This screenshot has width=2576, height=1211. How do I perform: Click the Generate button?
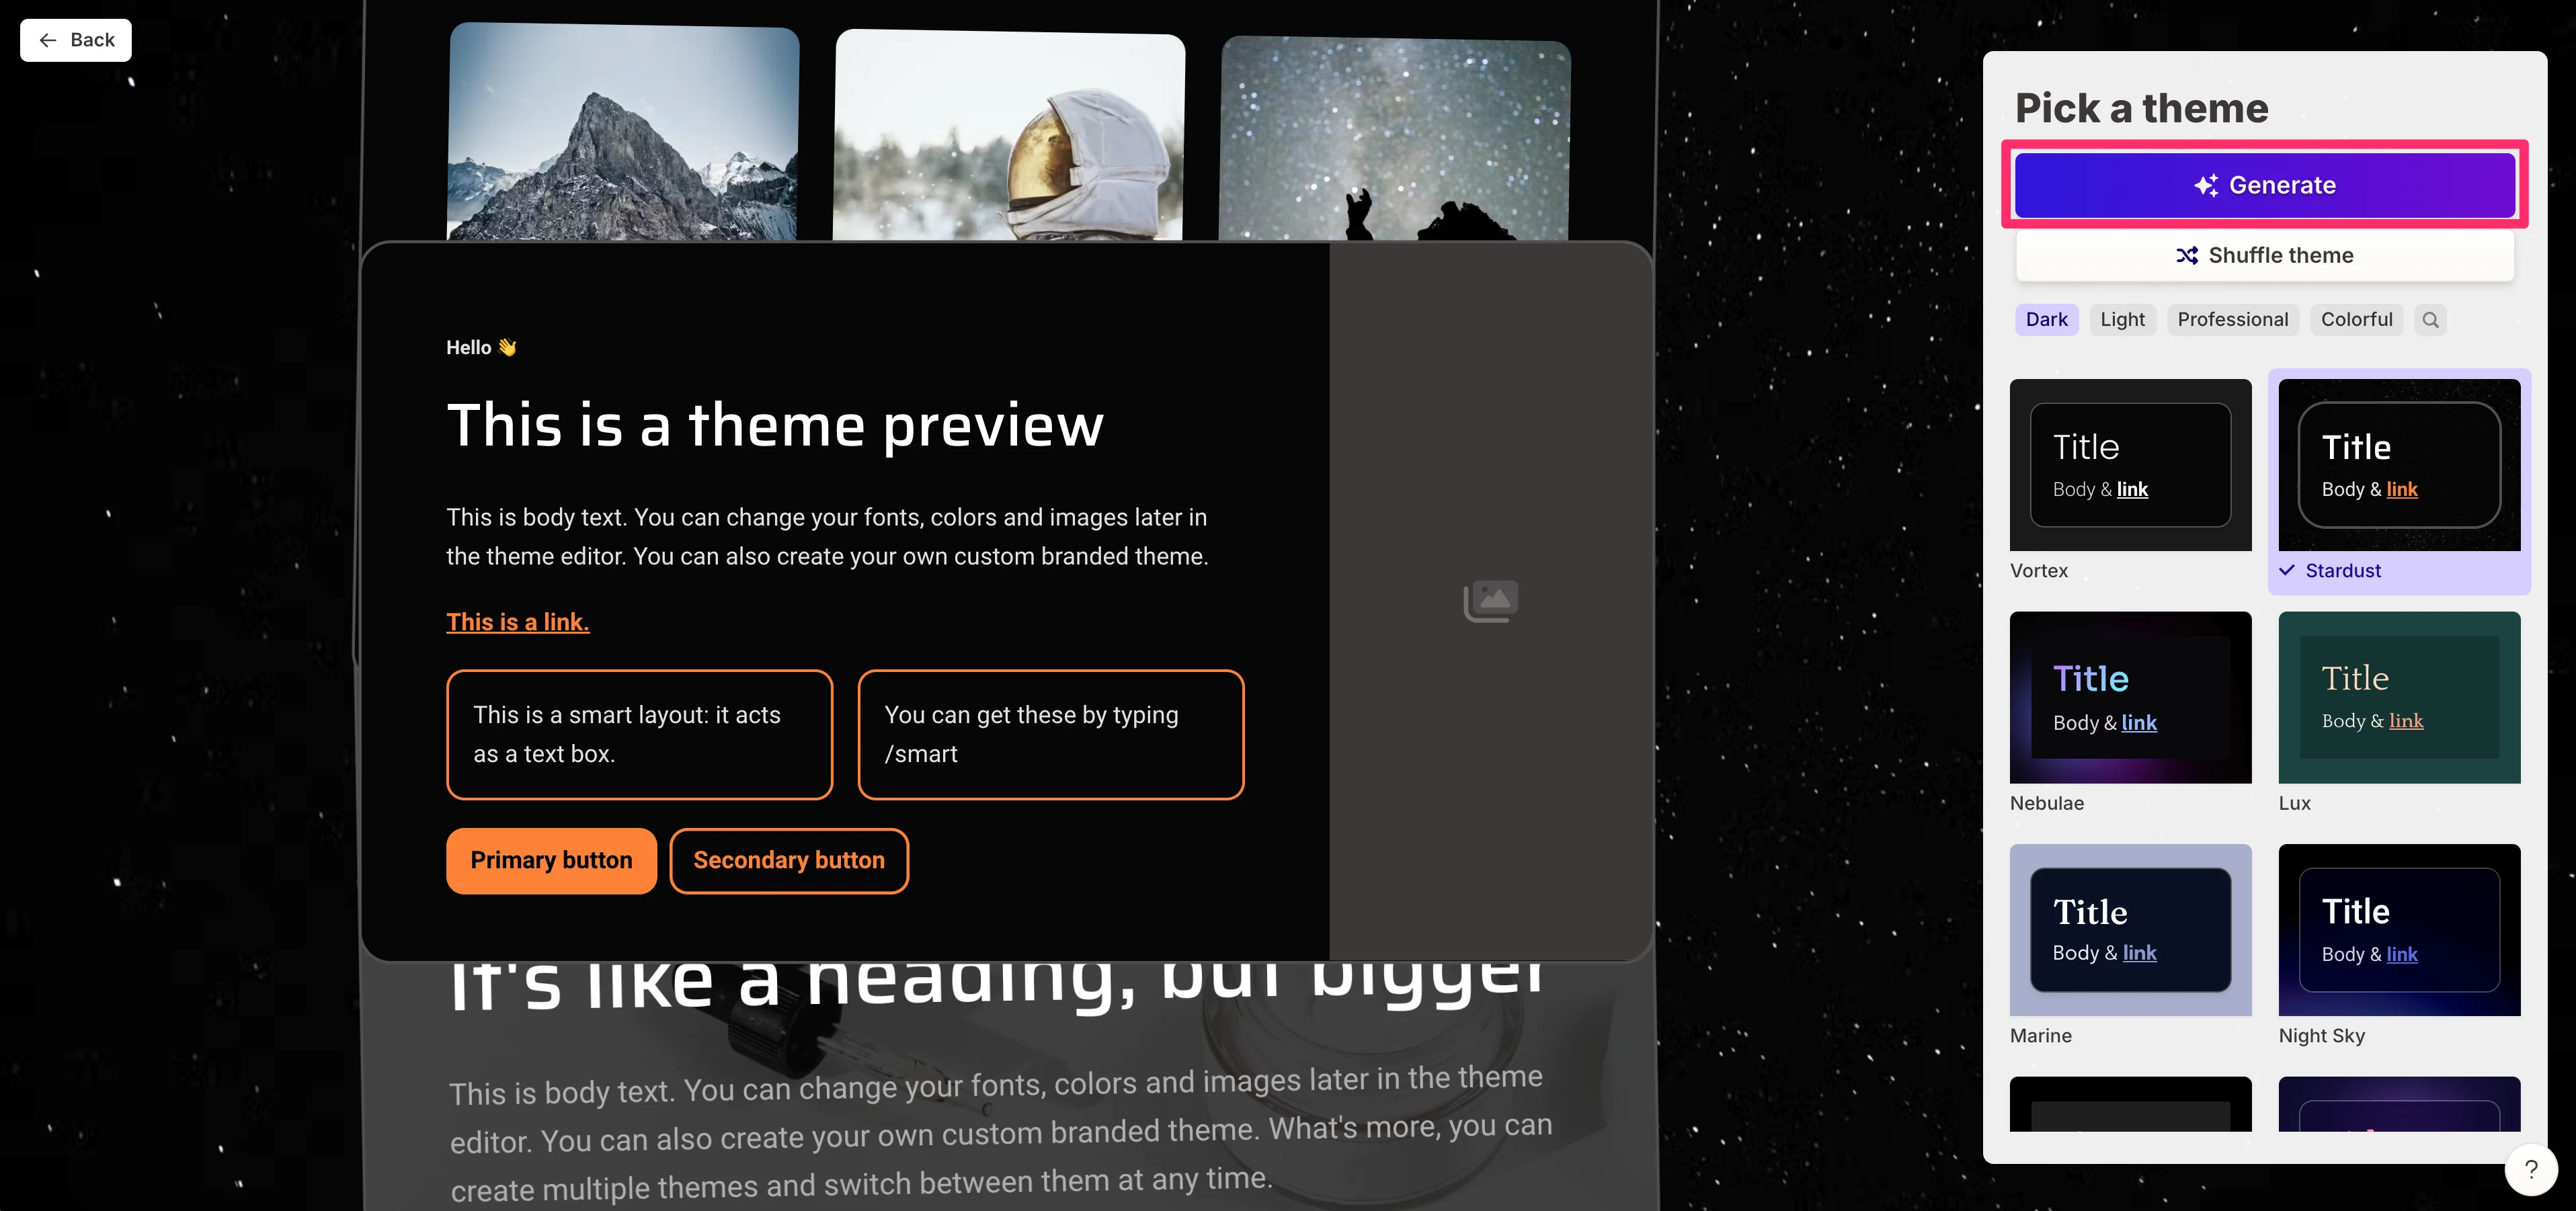(x=2264, y=185)
